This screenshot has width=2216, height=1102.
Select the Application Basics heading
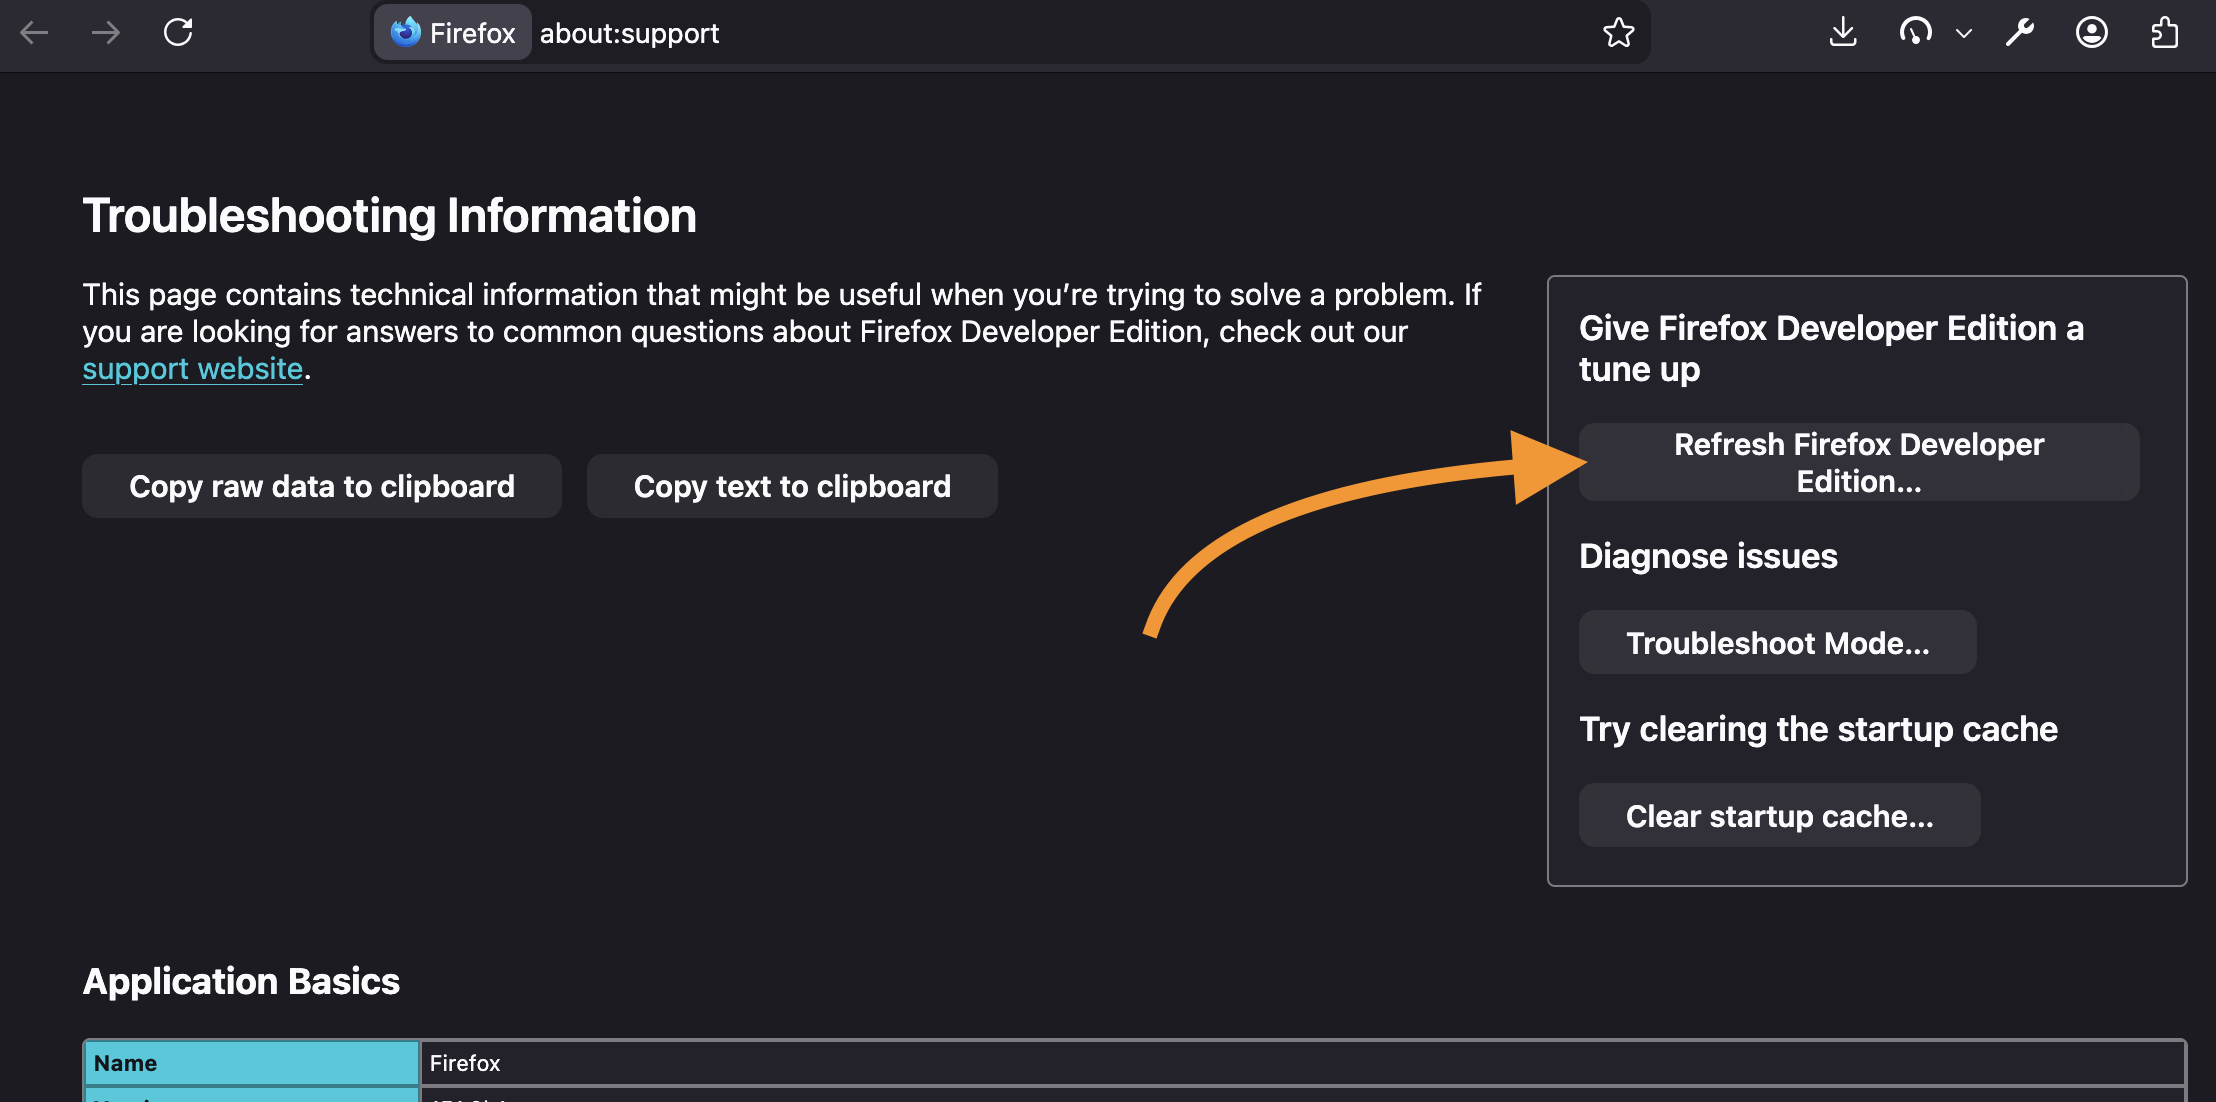[241, 981]
